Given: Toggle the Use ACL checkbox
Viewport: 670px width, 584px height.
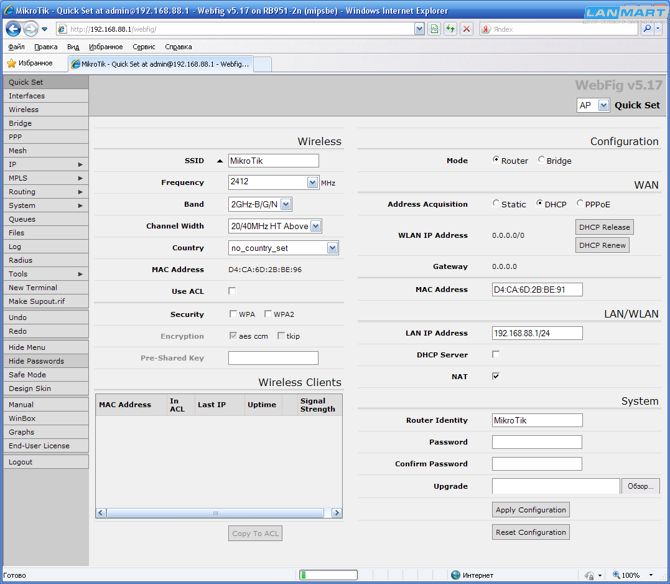Looking at the screenshot, I should [232, 291].
